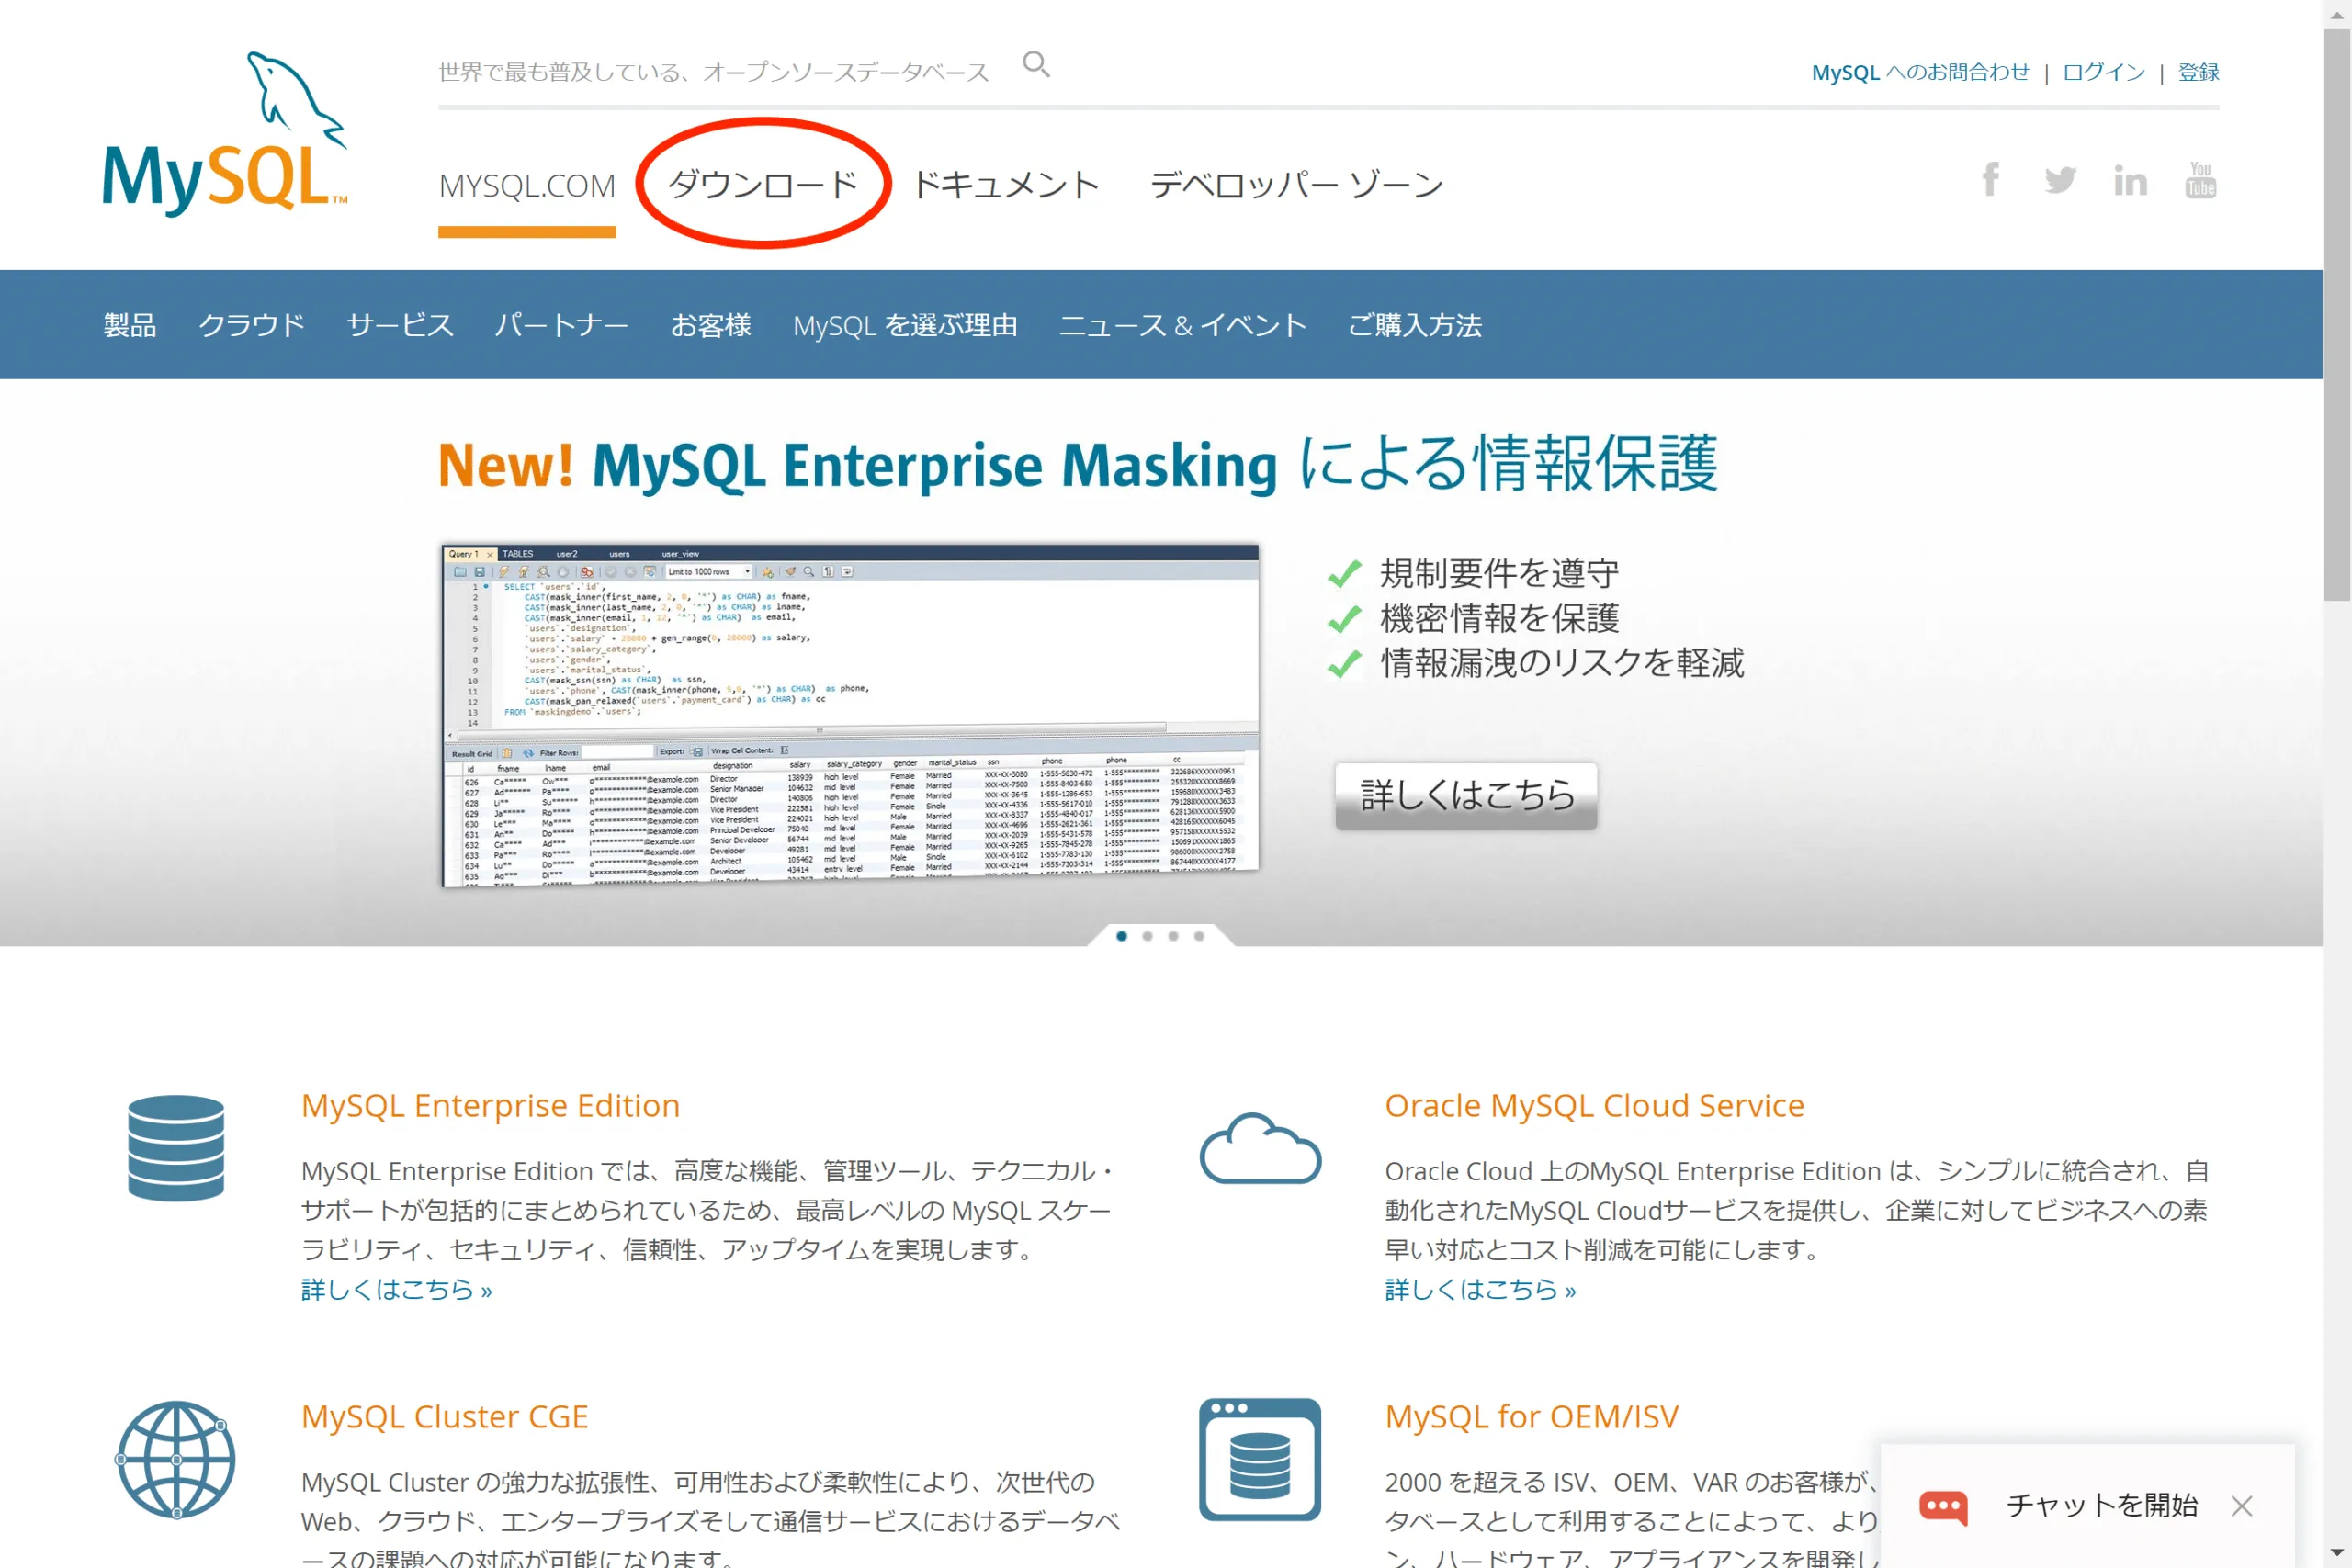Click 詳しくはこちら » under Enterprise Edition
The height and width of the screenshot is (1568, 2352).
(x=397, y=1289)
